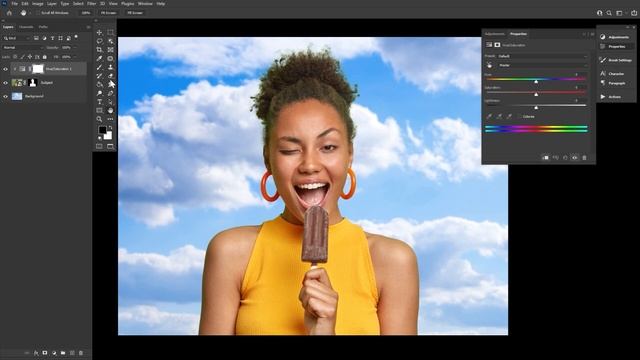Click the Search icon at top right

tap(609, 13)
